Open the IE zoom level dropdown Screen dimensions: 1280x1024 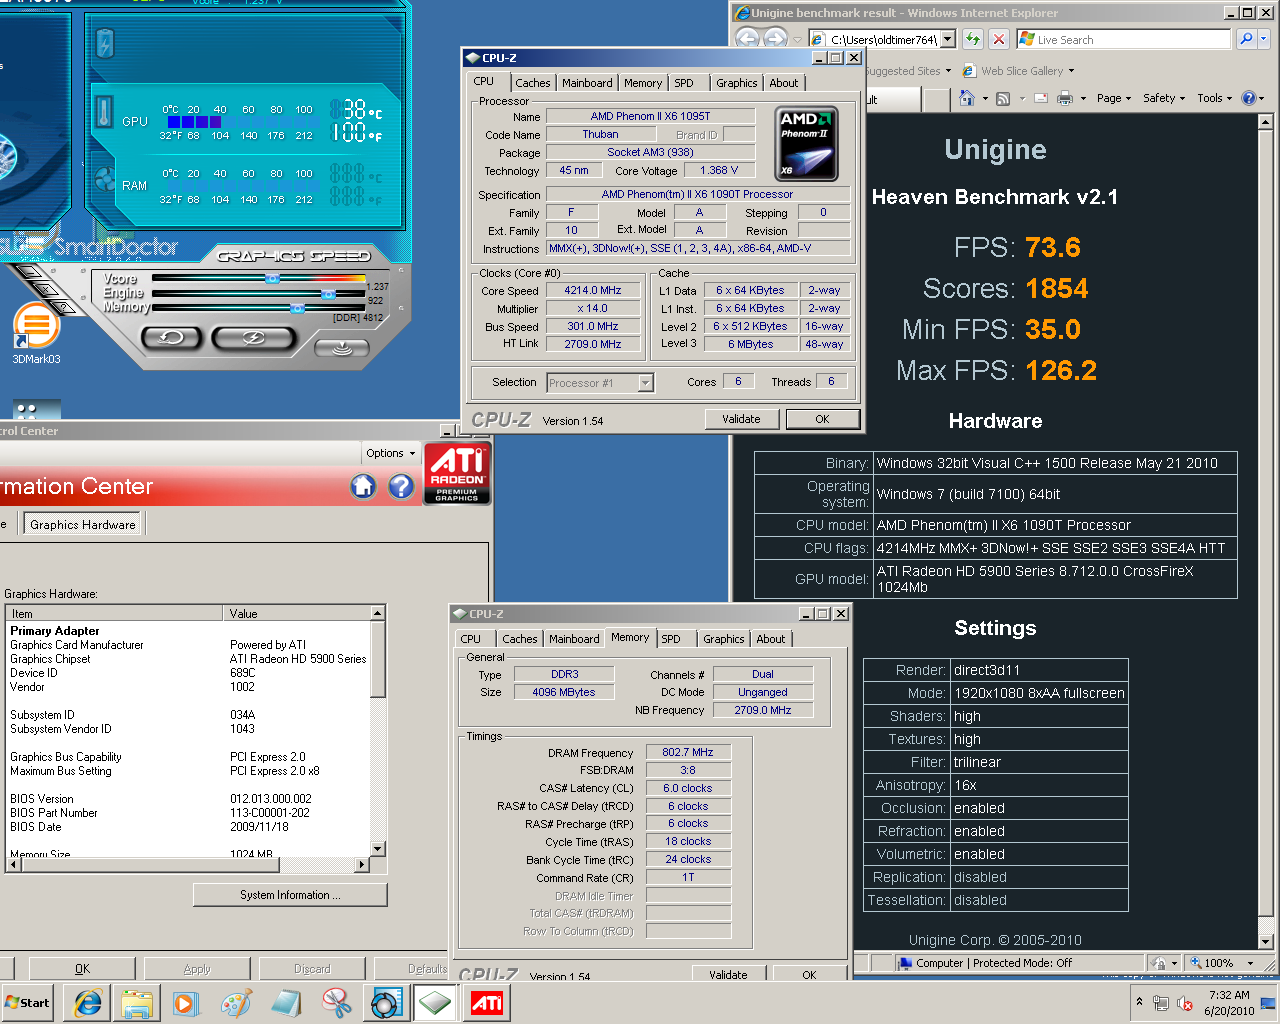[x=1250, y=963]
